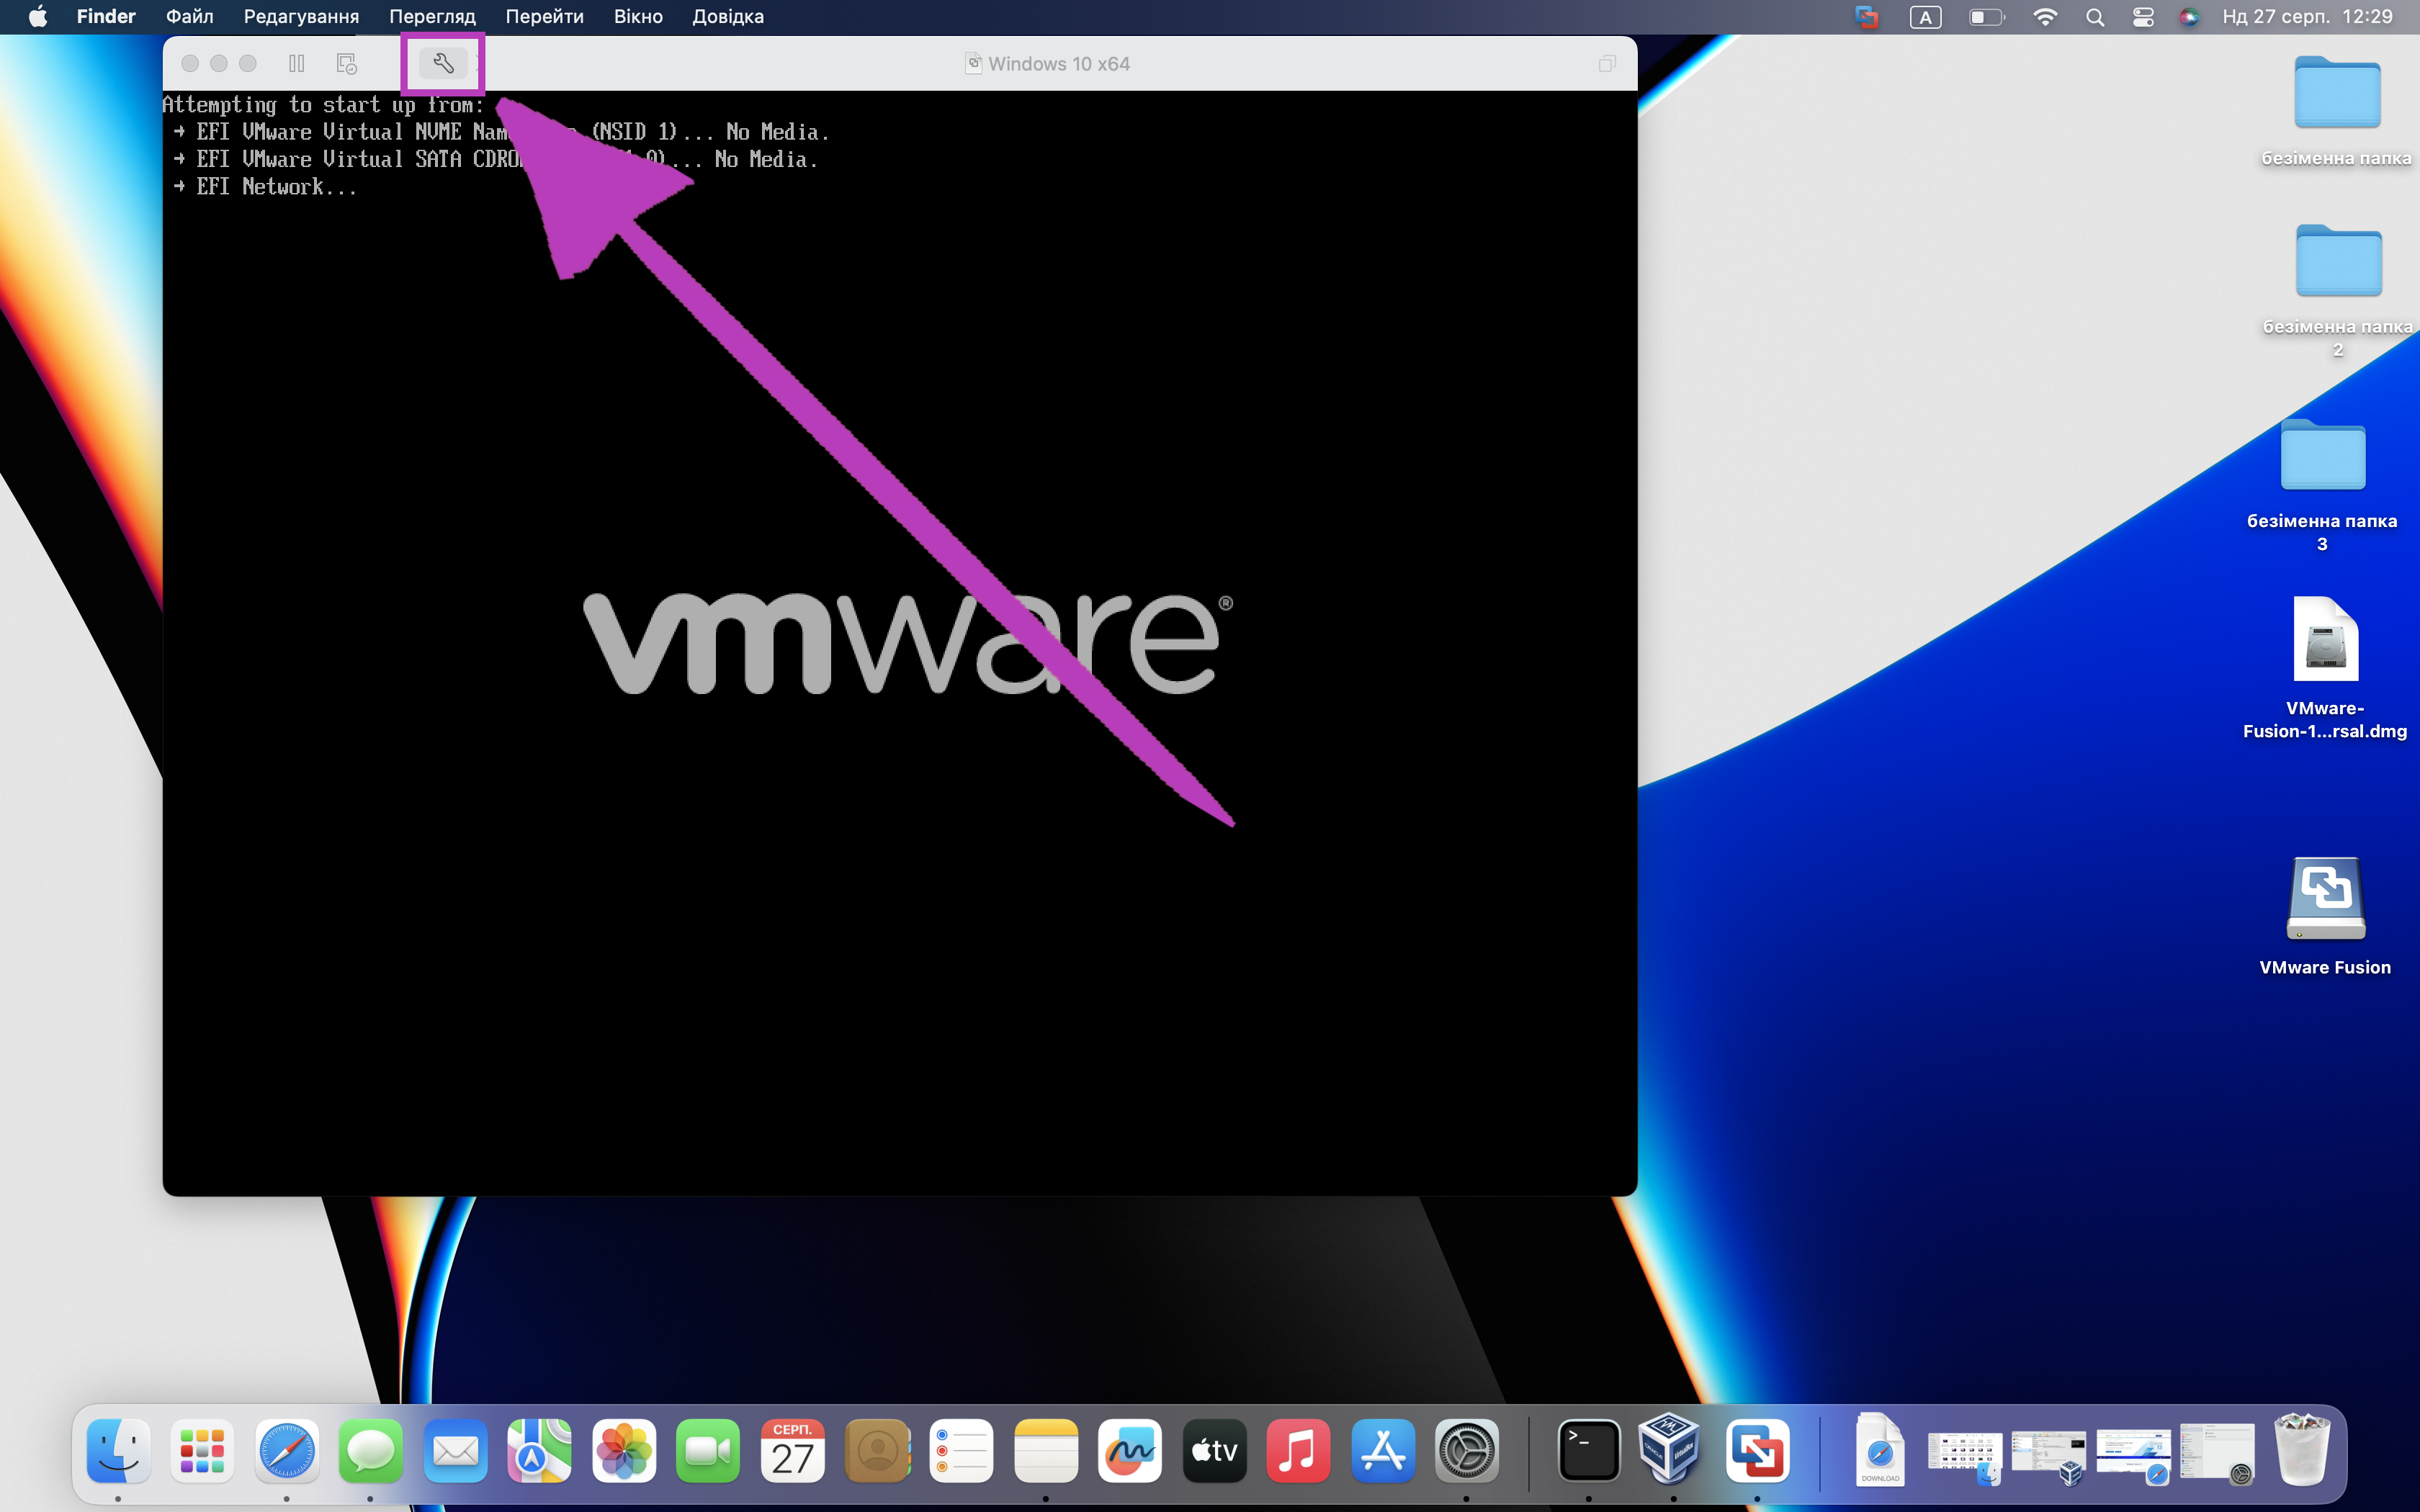The image size is (2420, 1512).
Task: Open FaceTime from the Dock
Action: pos(708,1450)
